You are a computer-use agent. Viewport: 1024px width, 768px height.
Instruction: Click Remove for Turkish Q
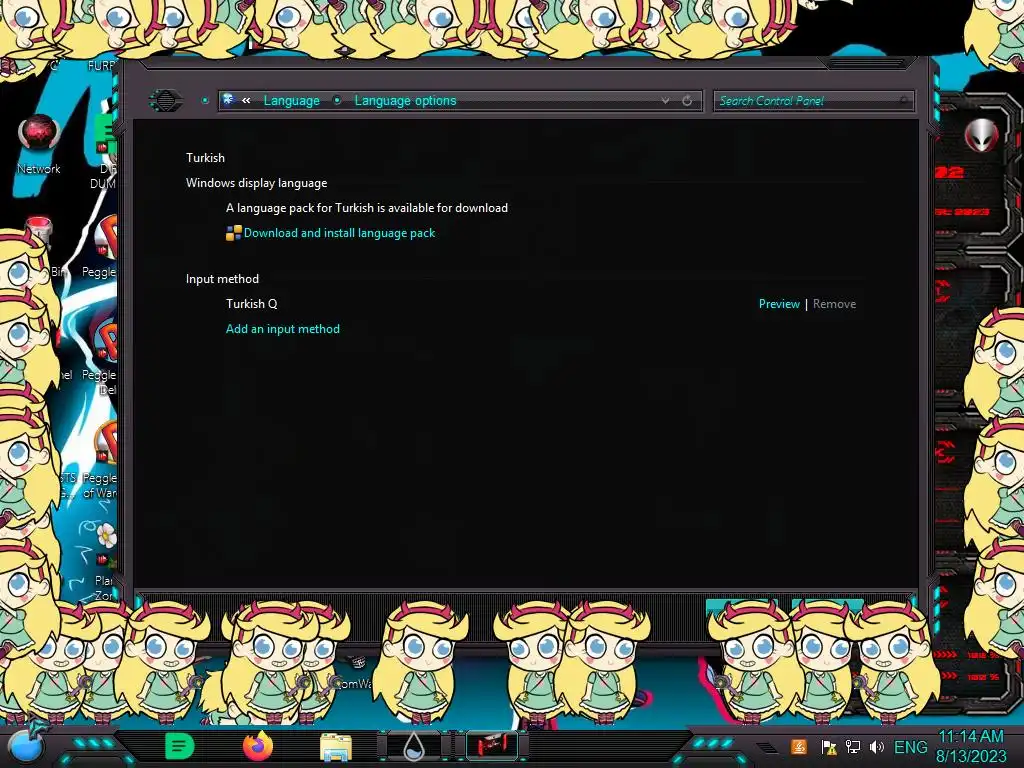click(834, 304)
